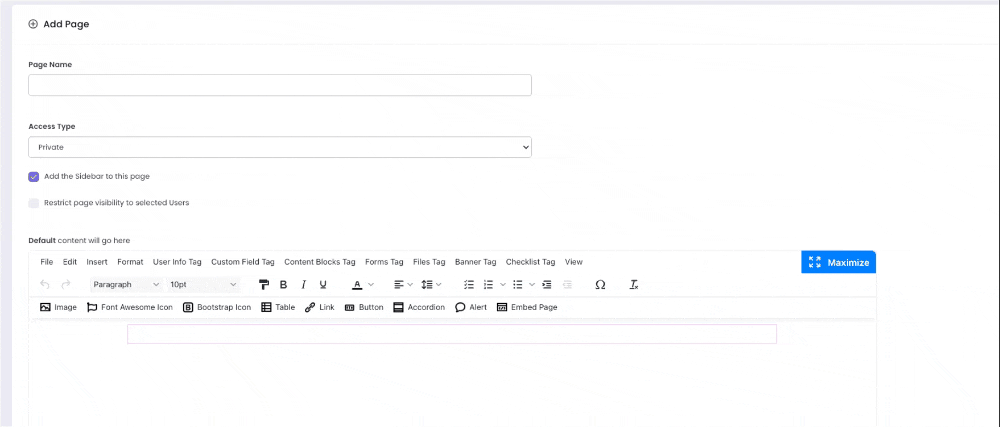Click the format painter icon
The width and height of the screenshot is (1000, 427).
coord(264,285)
